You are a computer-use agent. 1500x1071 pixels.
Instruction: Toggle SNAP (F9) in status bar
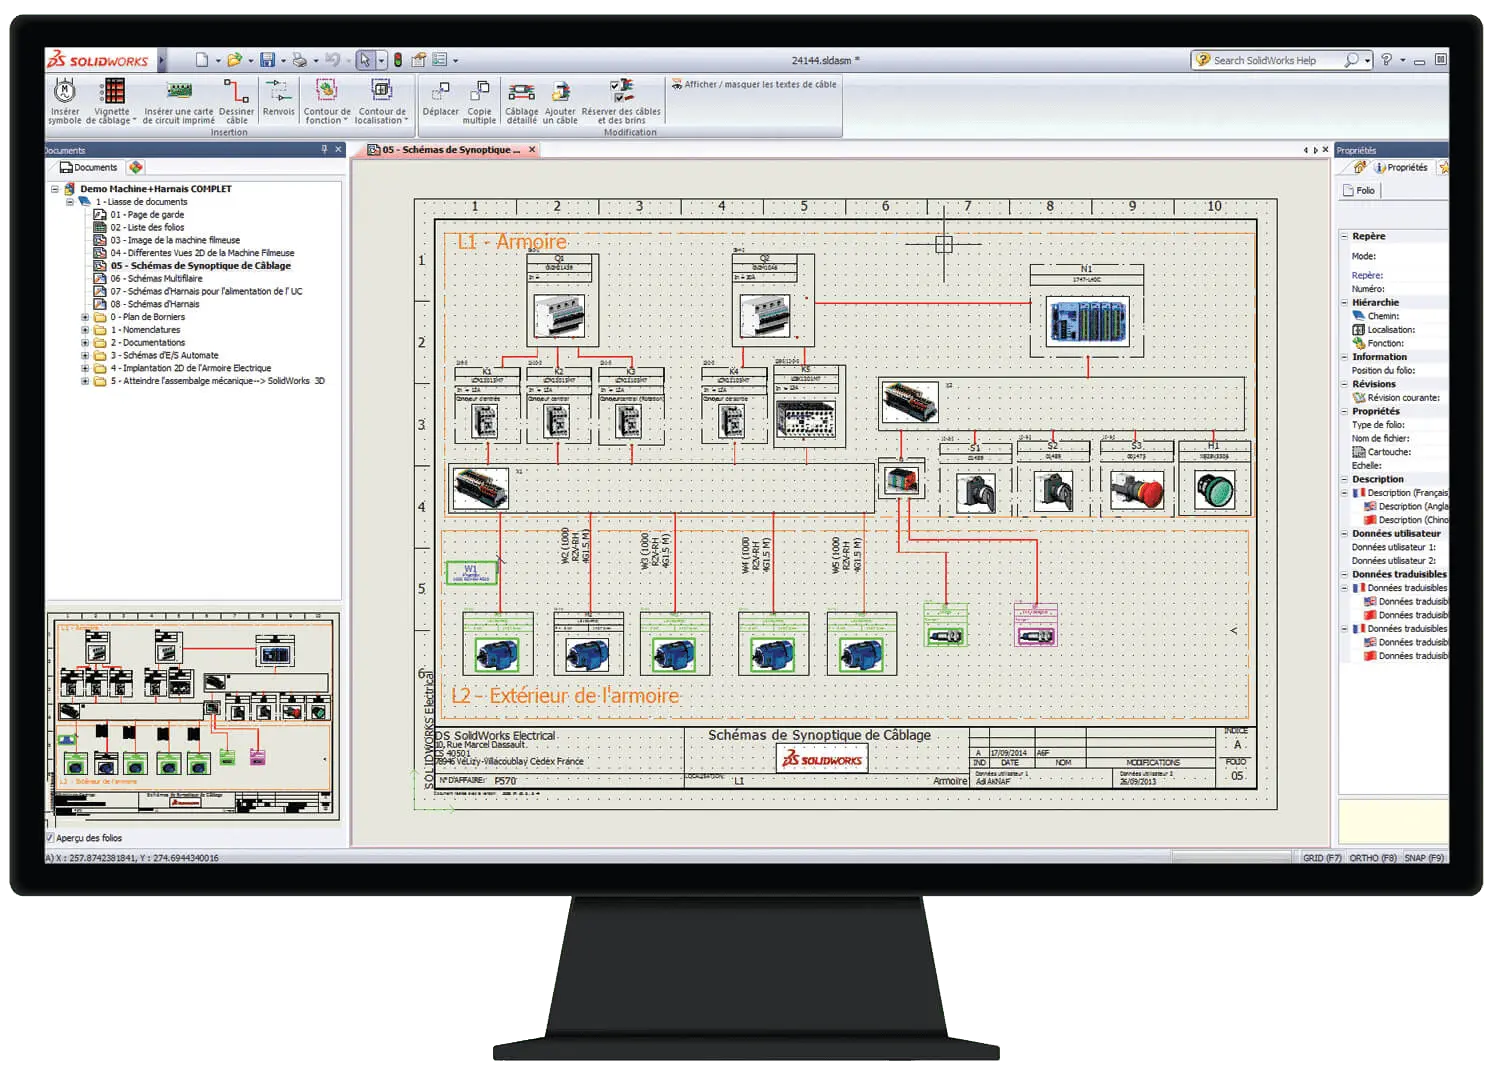pyautogui.click(x=1424, y=858)
